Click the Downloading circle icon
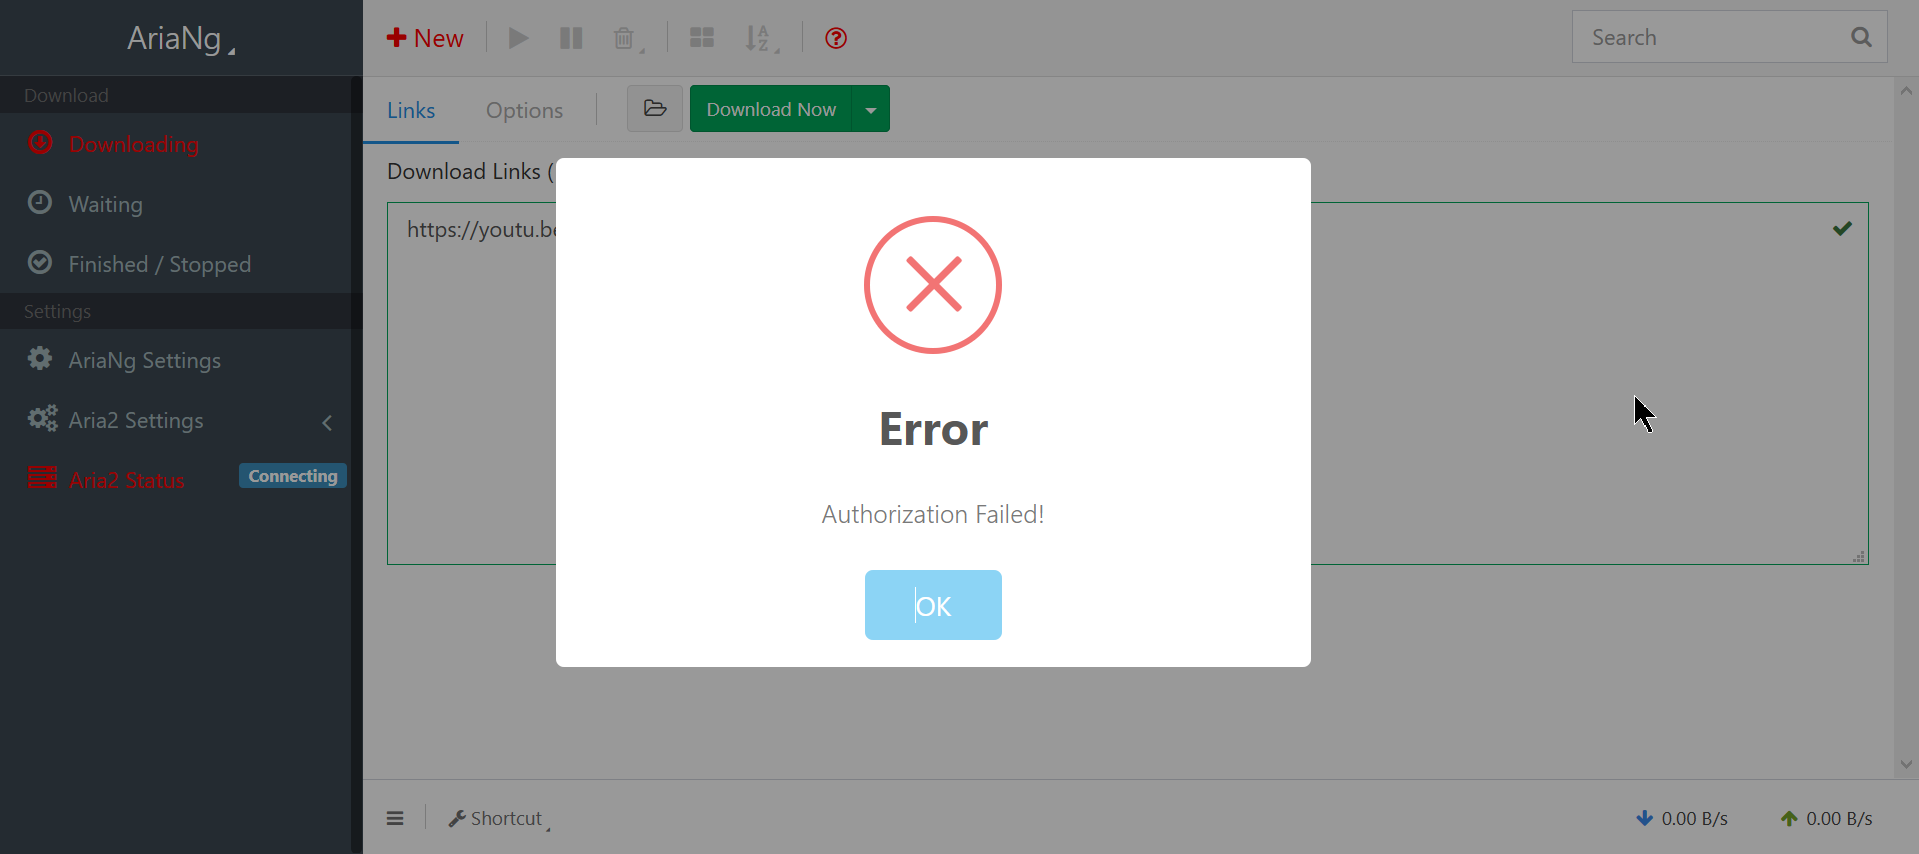 pyautogui.click(x=40, y=142)
